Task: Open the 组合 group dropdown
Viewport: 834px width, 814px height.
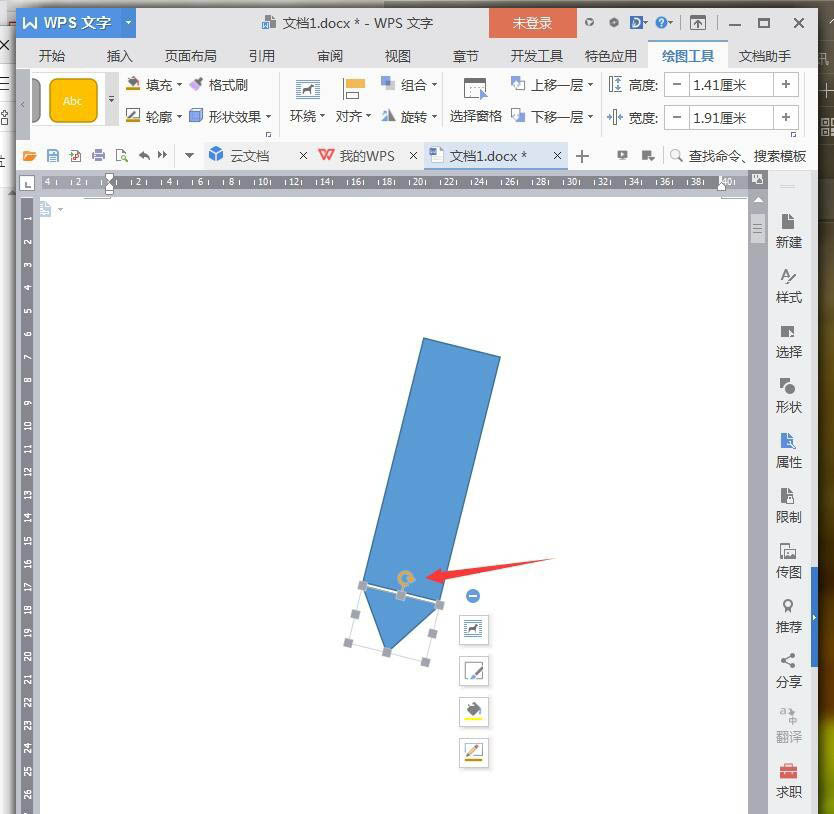Action: click(409, 84)
